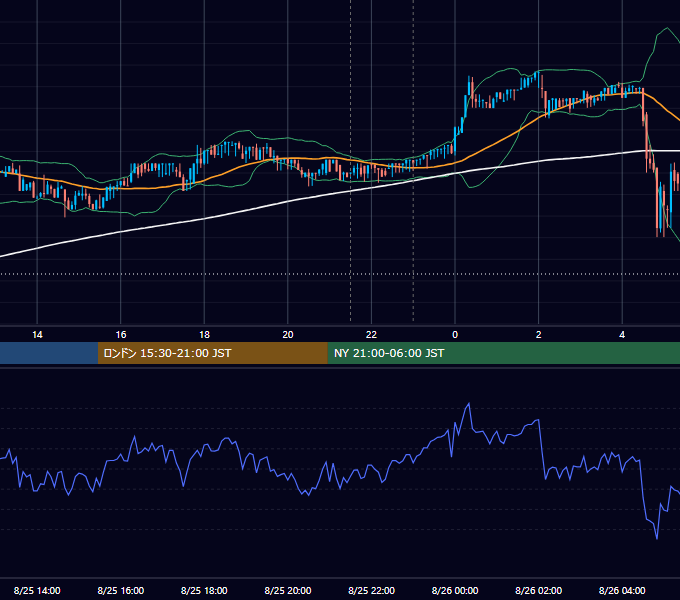Click the 8/26 00:00 date label
Screen dimensions: 680x600
pos(455,590)
